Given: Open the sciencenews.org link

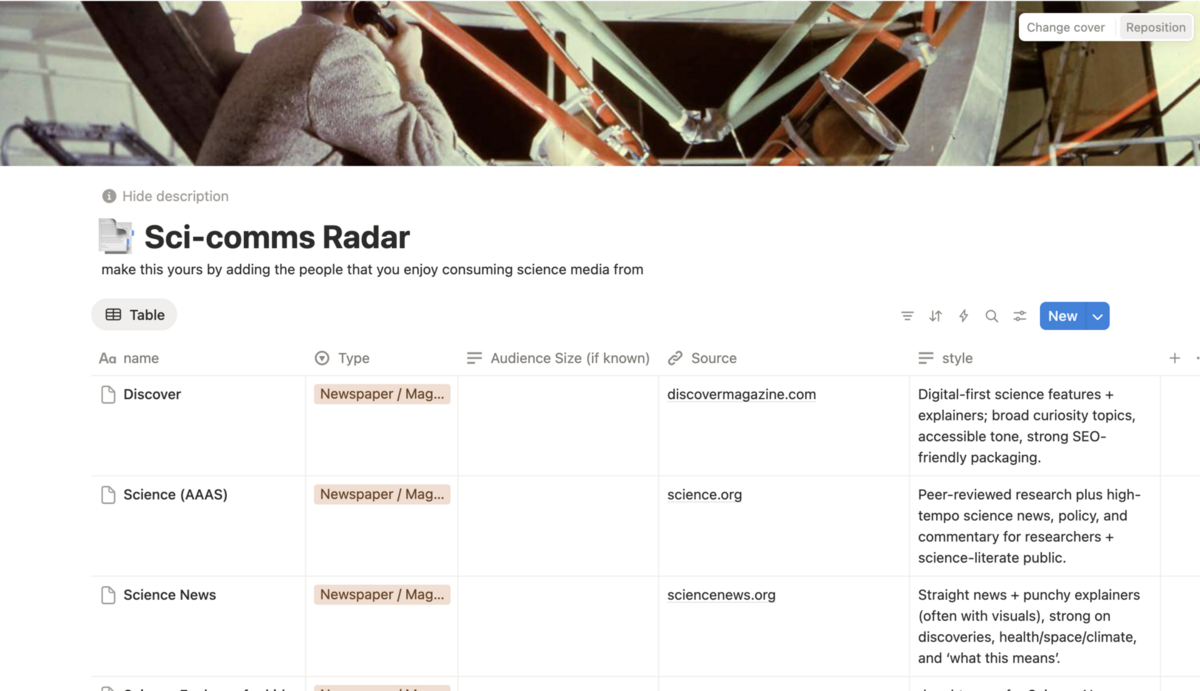Looking at the screenshot, I should coord(721,594).
